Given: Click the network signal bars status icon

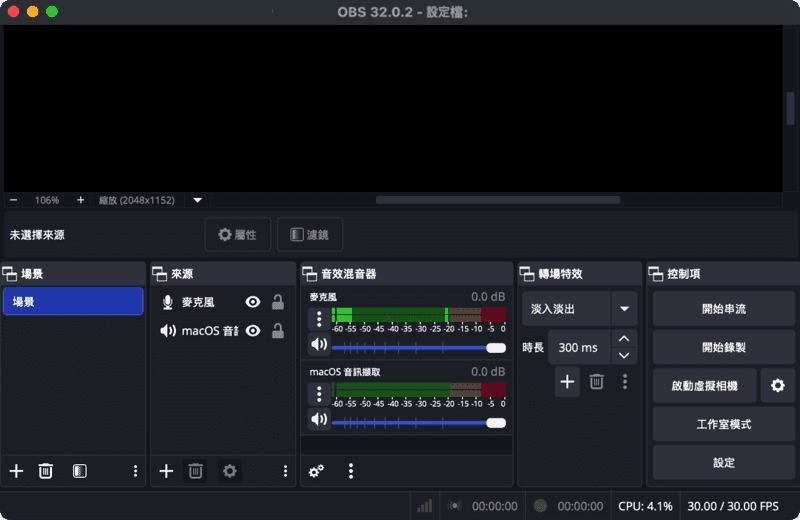Looking at the screenshot, I should pyautogui.click(x=424, y=506).
